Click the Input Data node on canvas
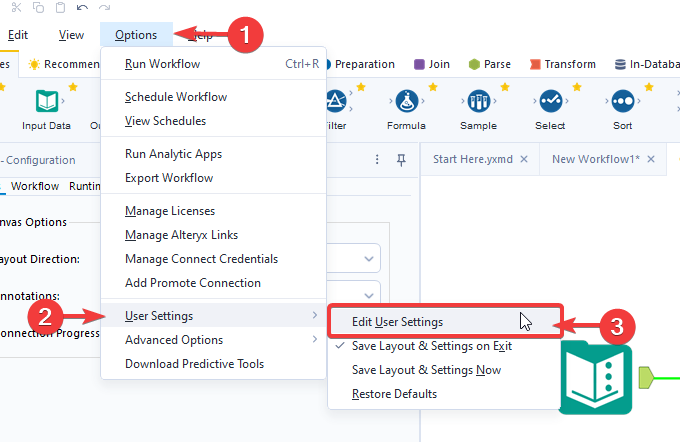 [596, 377]
